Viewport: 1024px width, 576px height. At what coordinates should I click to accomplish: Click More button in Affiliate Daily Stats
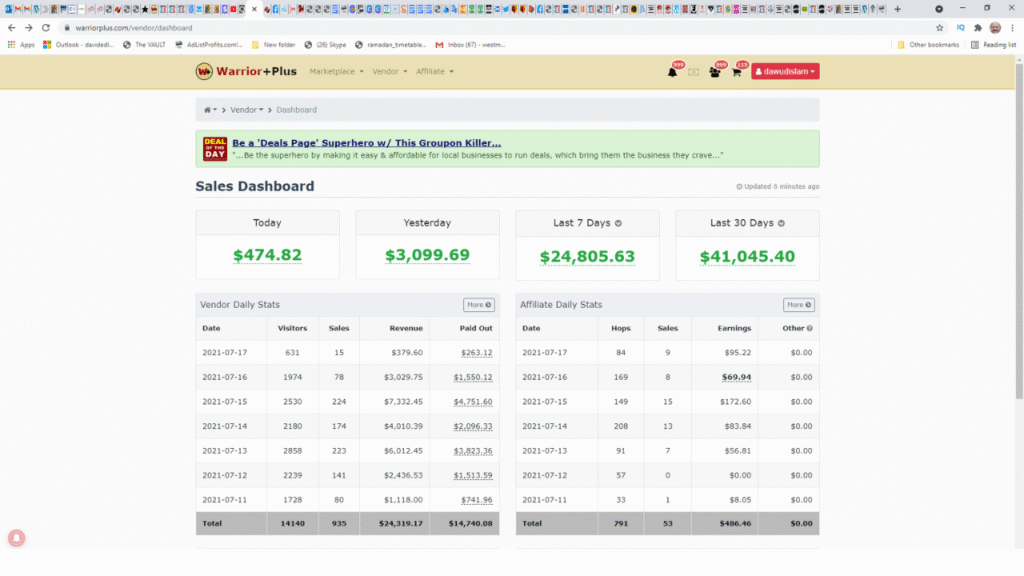point(799,305)
